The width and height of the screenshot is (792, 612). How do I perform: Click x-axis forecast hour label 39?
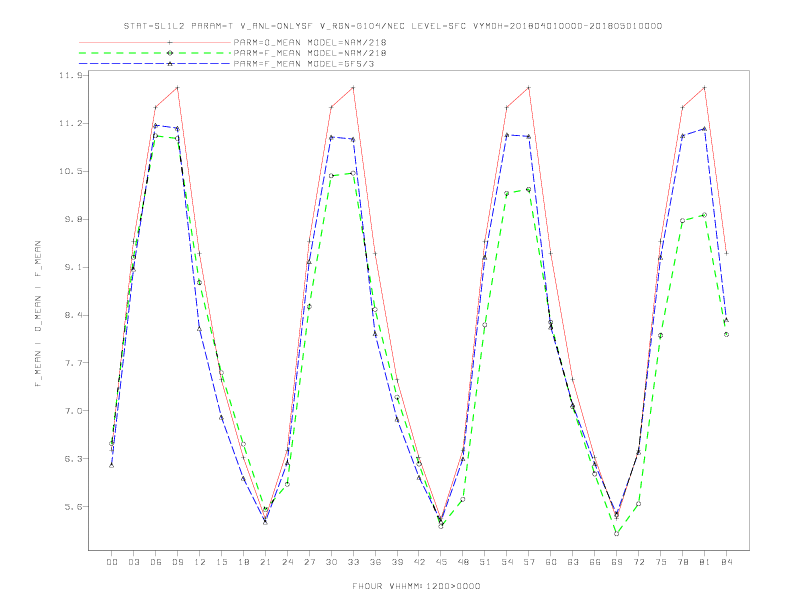point(398,562)
